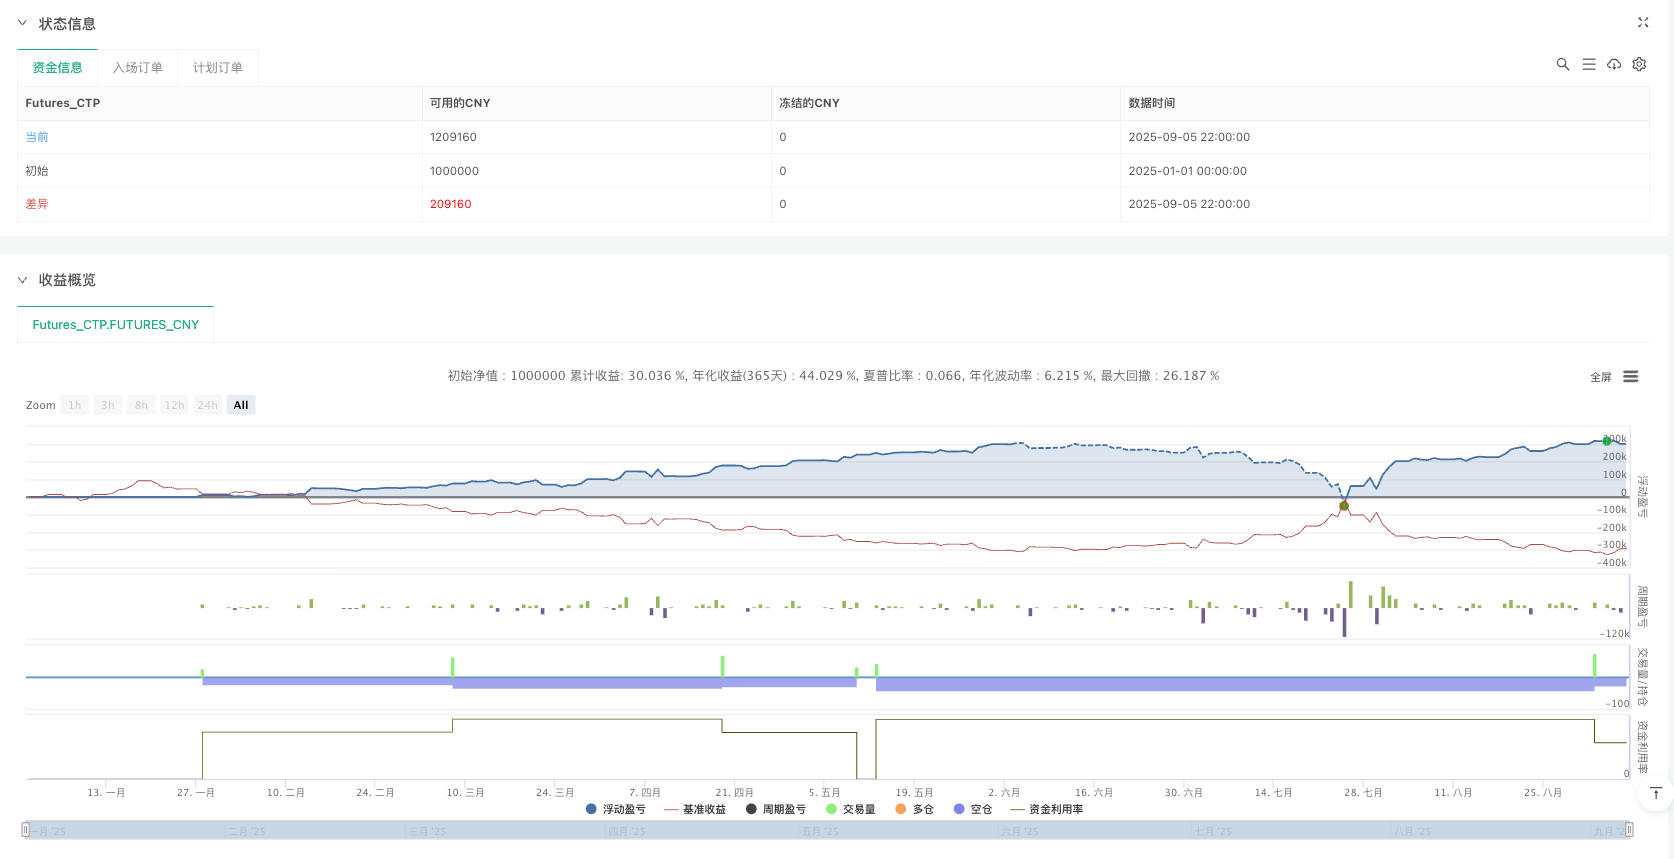Collapse the 状态信息 section
This screenshot has width=1674, height=859.
[22, 23]
